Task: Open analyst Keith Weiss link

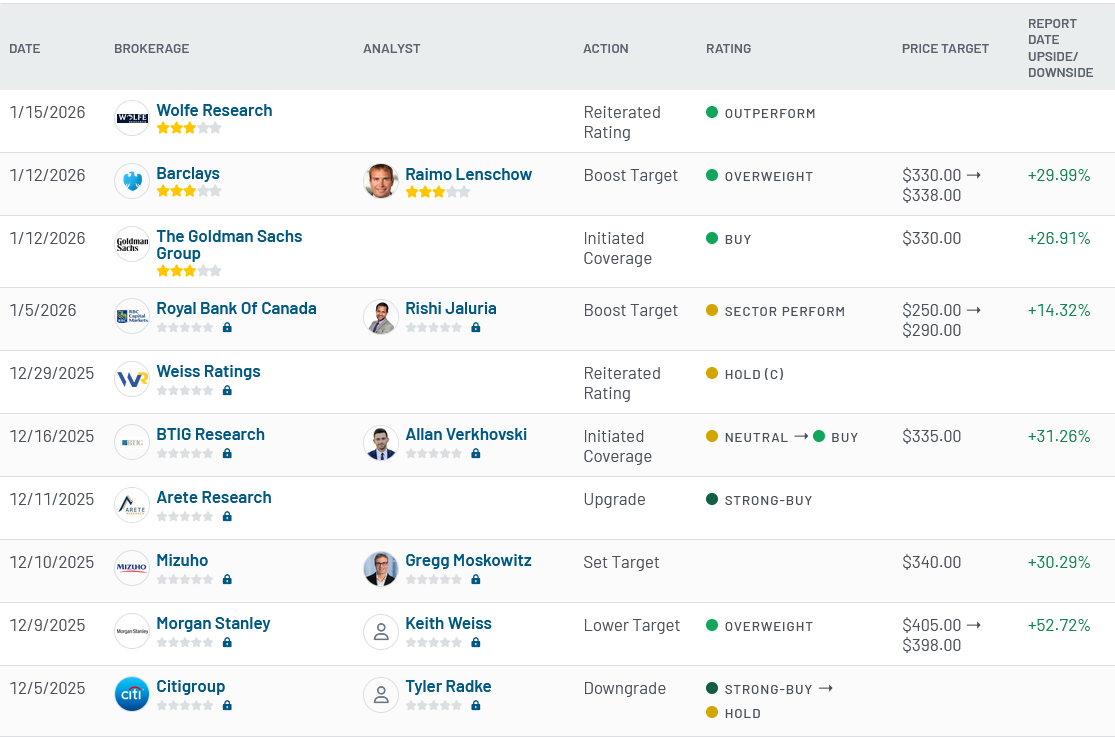Action: point(448,623)
